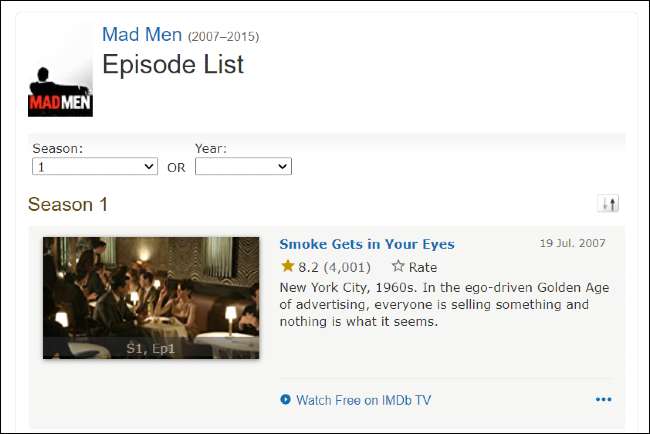Open the three-dot more options menu
This screenshot has height=434, width=650.
603,400
